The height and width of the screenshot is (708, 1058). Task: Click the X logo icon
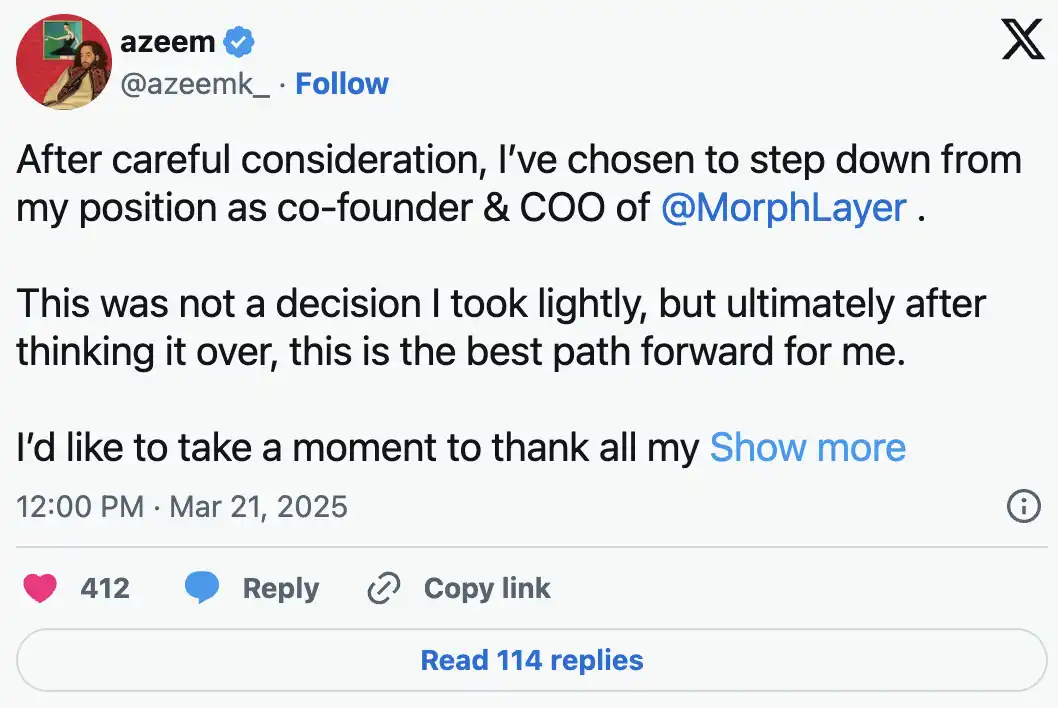[1021, 42]
